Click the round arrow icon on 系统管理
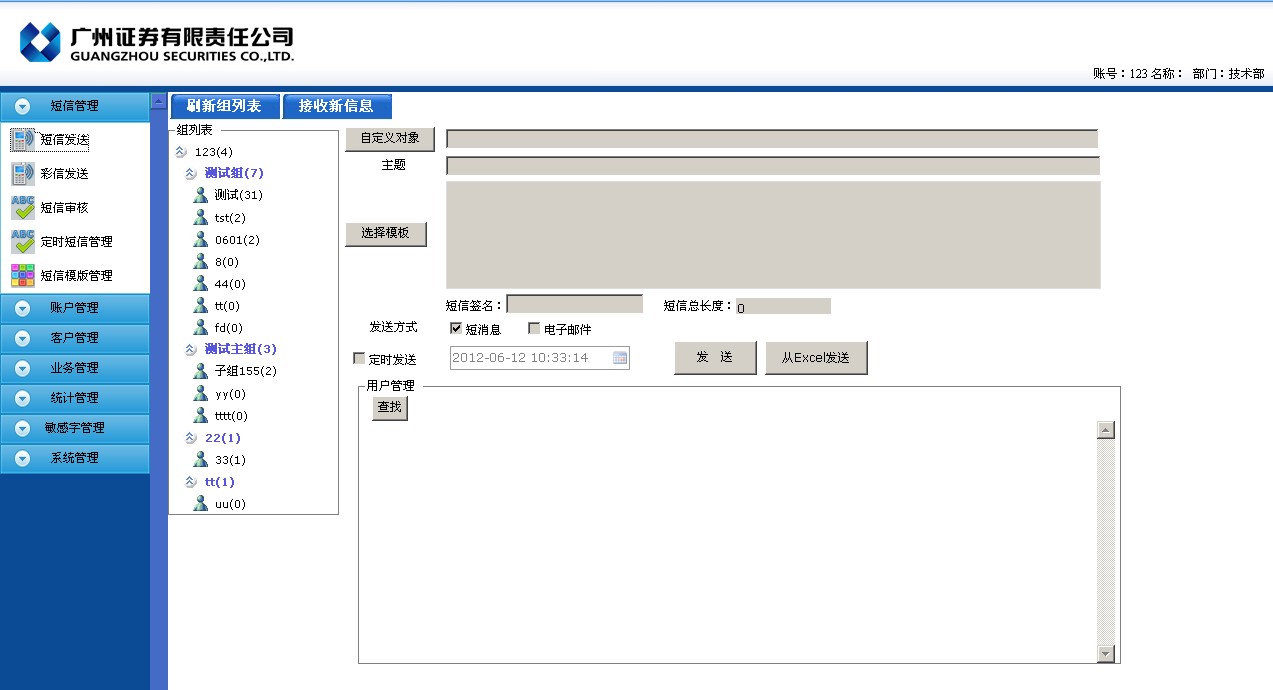Screen dimensions: 1273x690 pyautogui.click(x=22, y=458)
